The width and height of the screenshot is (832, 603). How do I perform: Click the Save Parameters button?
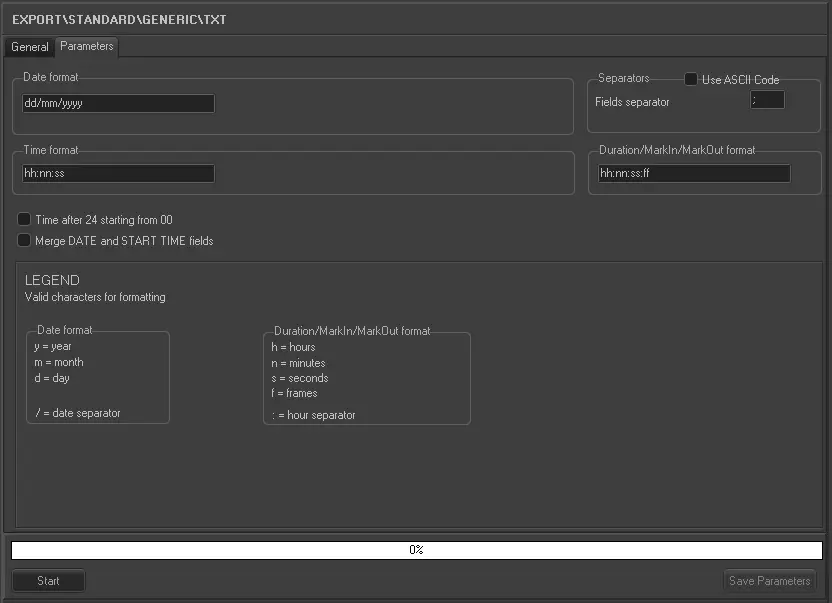click(x=770, y=581)
